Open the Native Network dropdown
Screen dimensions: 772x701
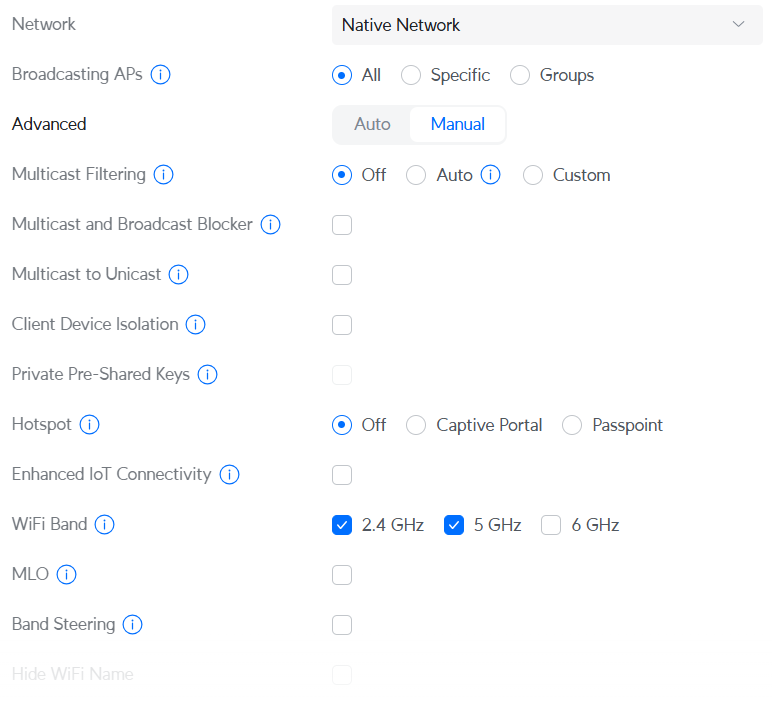tap(547, 25)
